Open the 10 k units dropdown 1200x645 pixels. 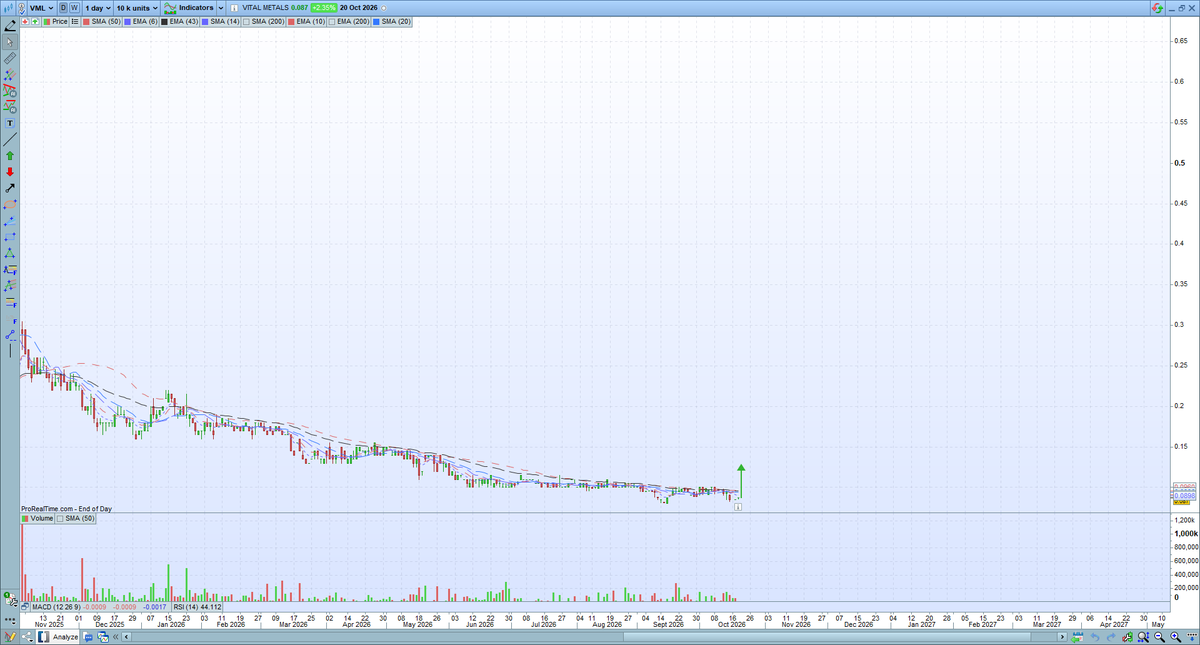click(x=136, y=8)
